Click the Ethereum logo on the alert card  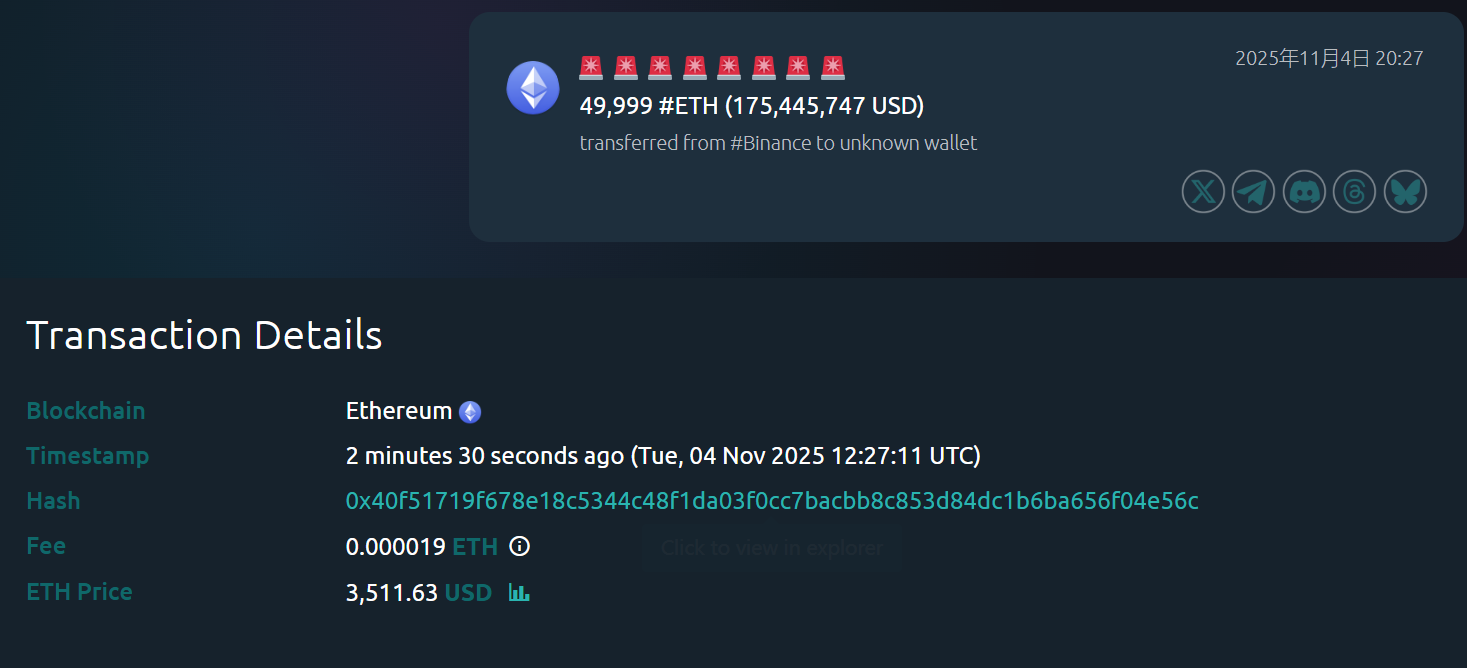533,88
